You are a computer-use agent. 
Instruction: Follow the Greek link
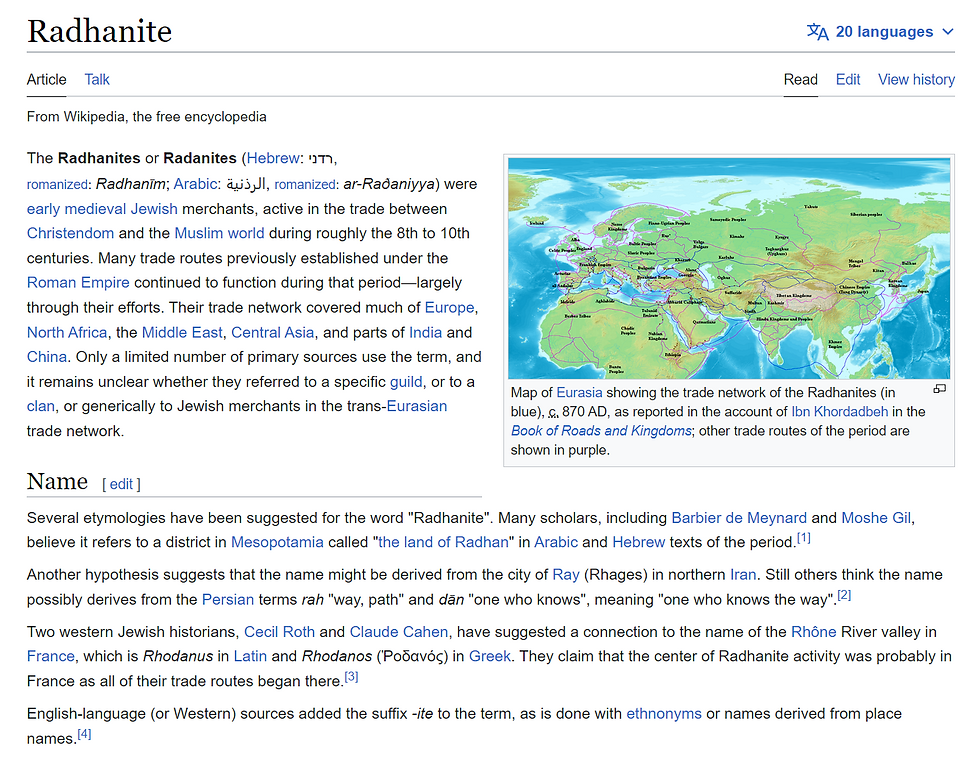490,656
